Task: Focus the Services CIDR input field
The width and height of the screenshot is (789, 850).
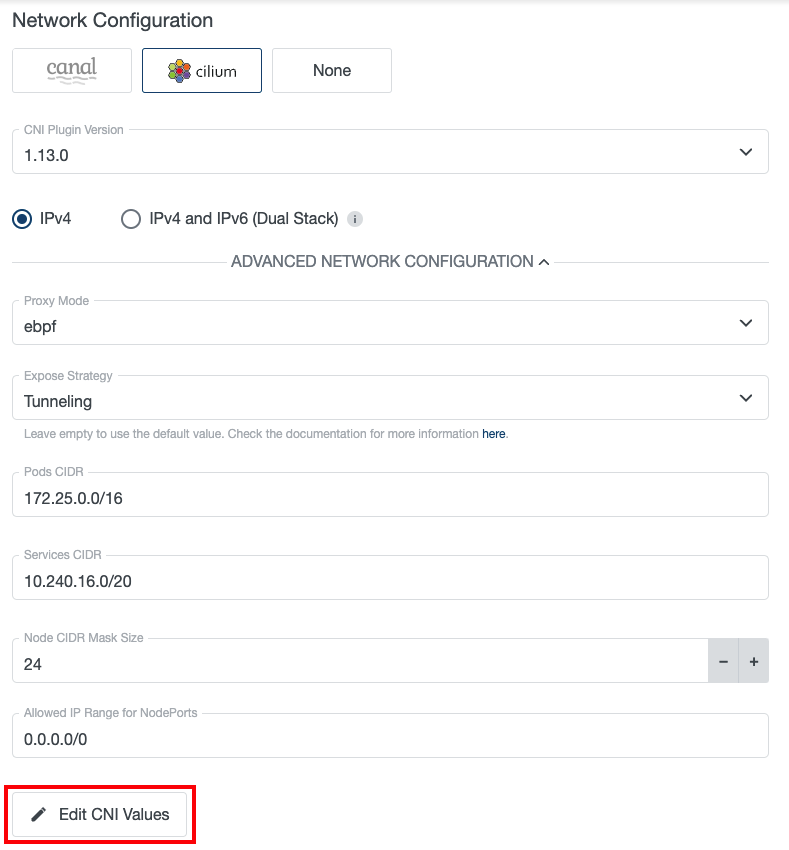Action: click(390, 579)
